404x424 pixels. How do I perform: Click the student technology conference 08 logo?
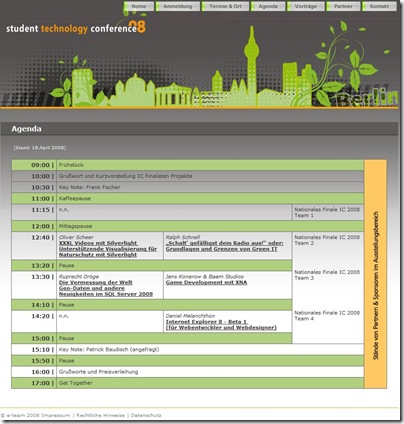point(76,28)
